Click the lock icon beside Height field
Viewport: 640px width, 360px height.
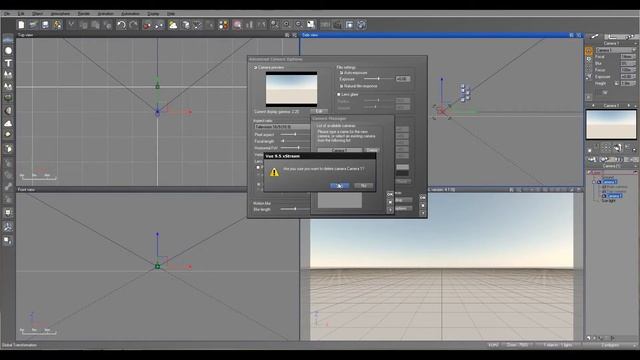(x=617, y=83)
